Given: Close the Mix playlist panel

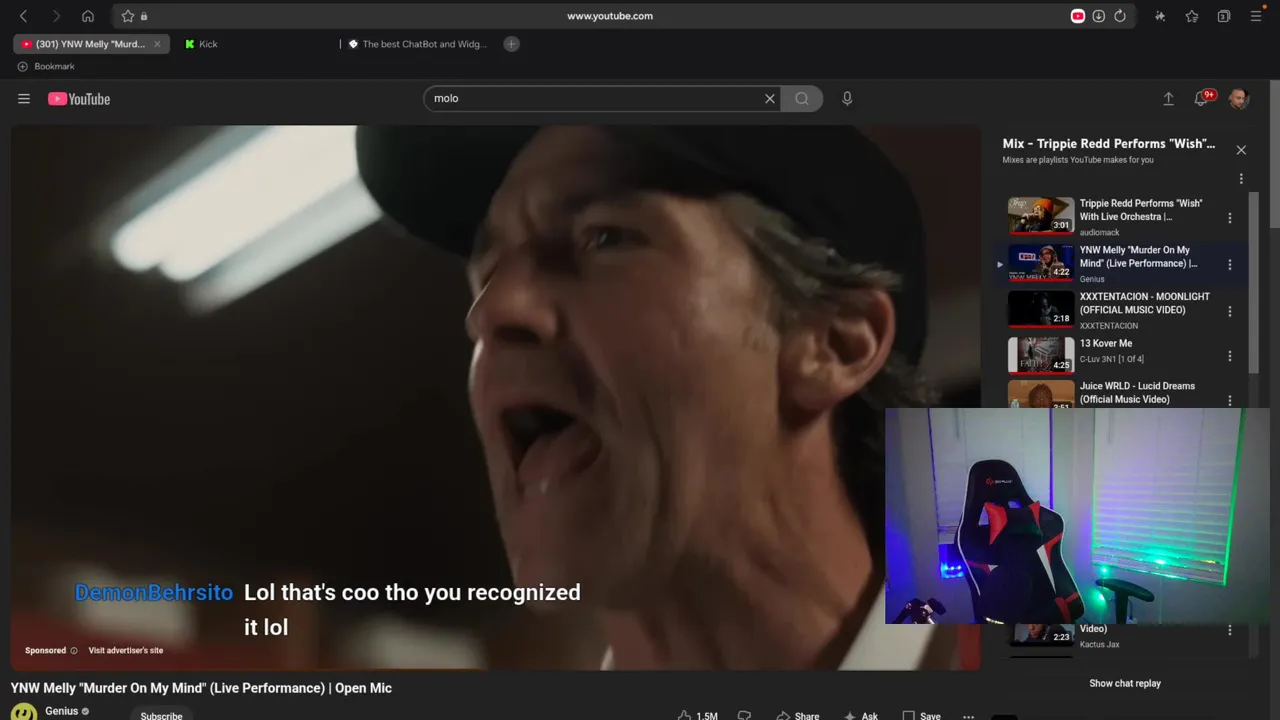Looking at the screenshot, I should (x=1241, y=150).
